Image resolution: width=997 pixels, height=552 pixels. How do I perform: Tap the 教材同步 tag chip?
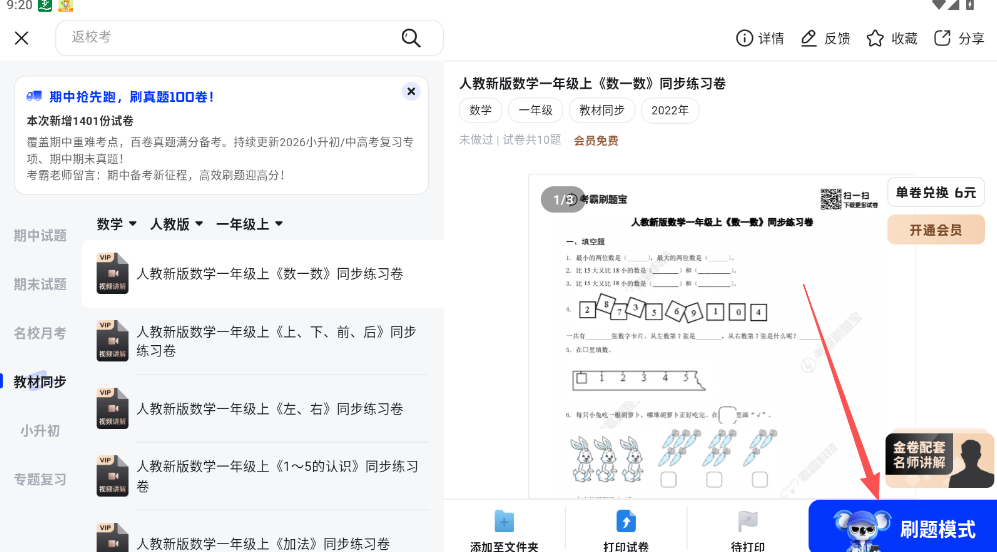pyautogui.click(x=602, y=110)
